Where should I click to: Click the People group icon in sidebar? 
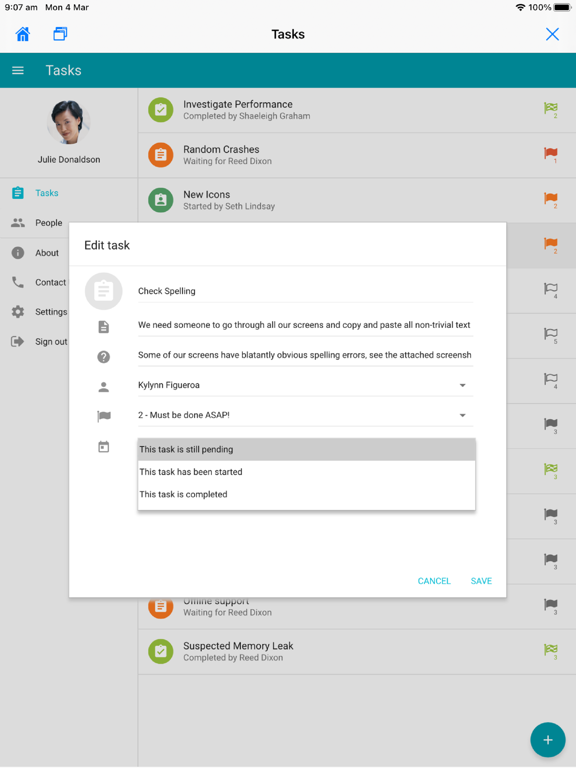coord(18,223)
